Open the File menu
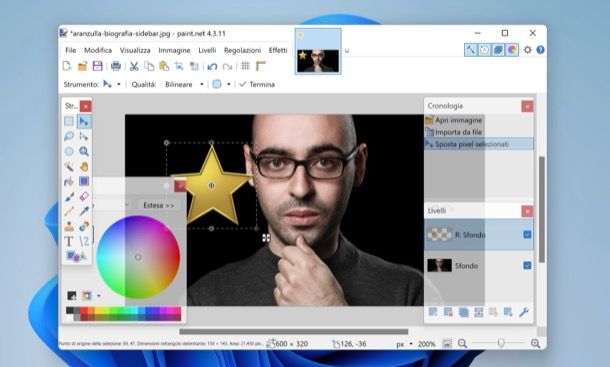This screenshot has width=610, height=367. click(71, 50)
